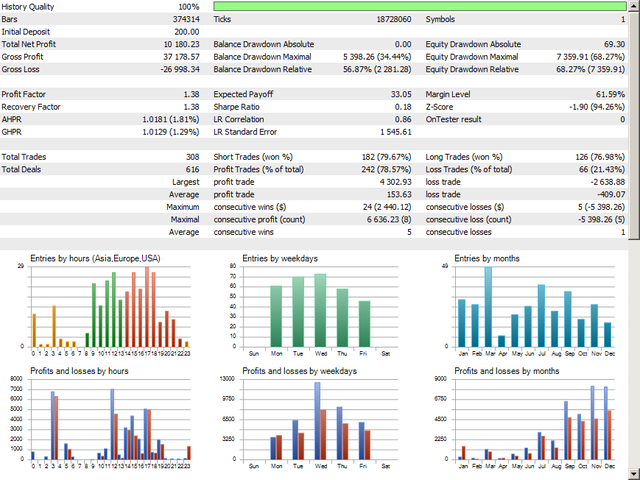This screenshot has height=480, width=640.
Task: Click the Bars value 374314
Action: point(184,19)
